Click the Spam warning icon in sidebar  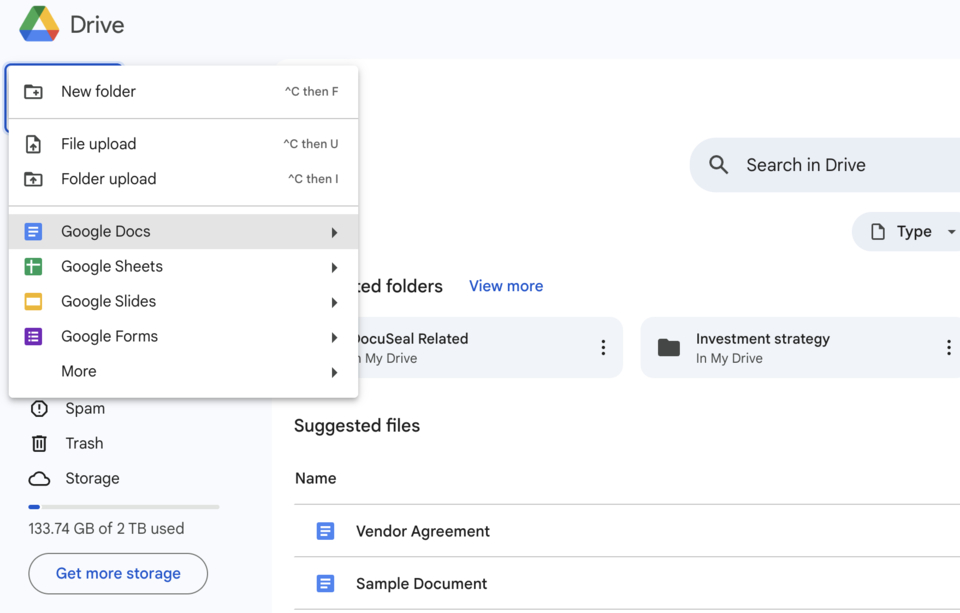(39, 408)
